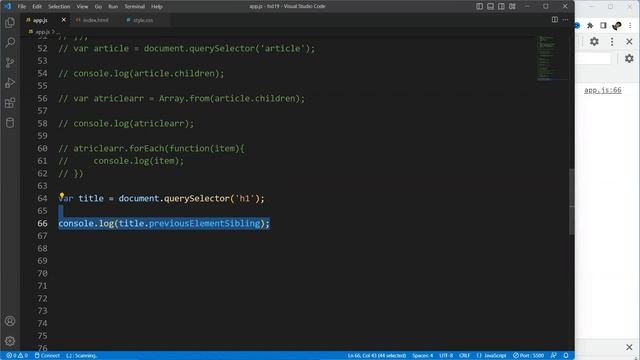Viewport: 640px width, 360px height.
Task: Switch to the index.html tab
Action: (x=96, y=20)
